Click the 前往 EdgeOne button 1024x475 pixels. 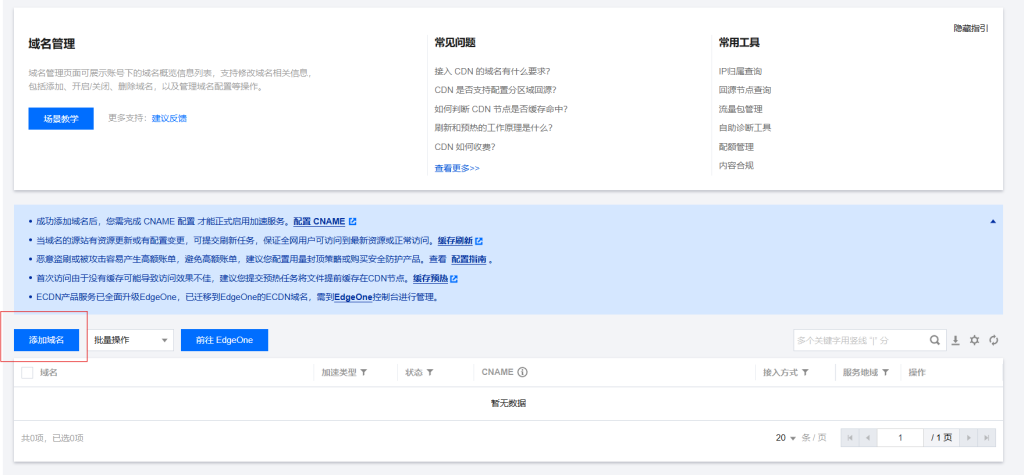[x=224, y=340]
